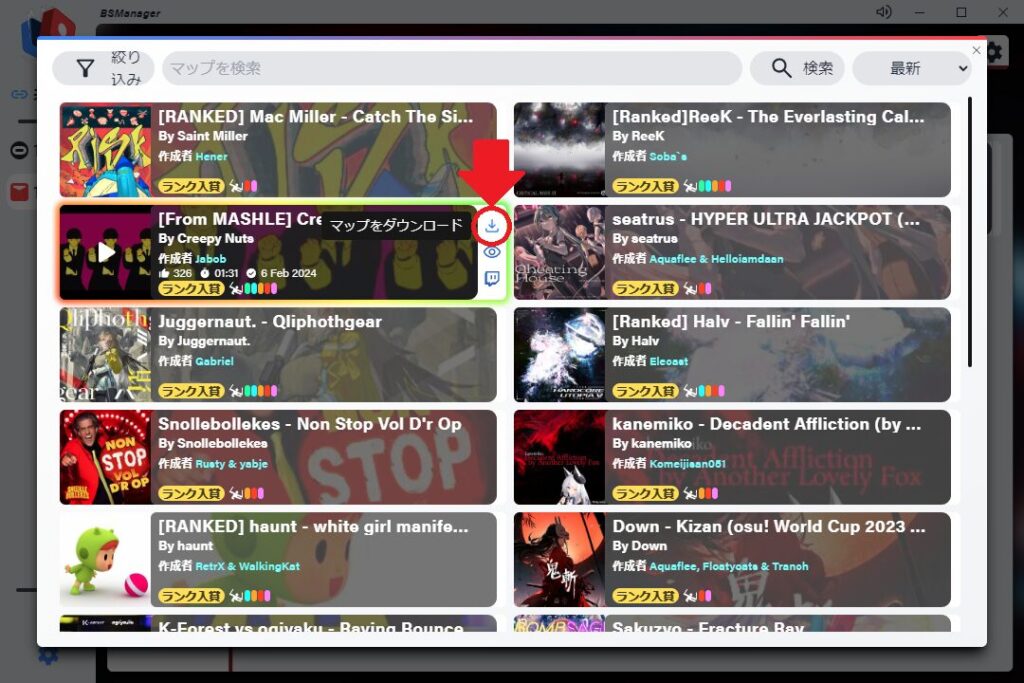Click the title "Juggernaut. - Qliphothgear"
The width and height of the screenshot is (1024, 683).
click(x=270, y=322)
